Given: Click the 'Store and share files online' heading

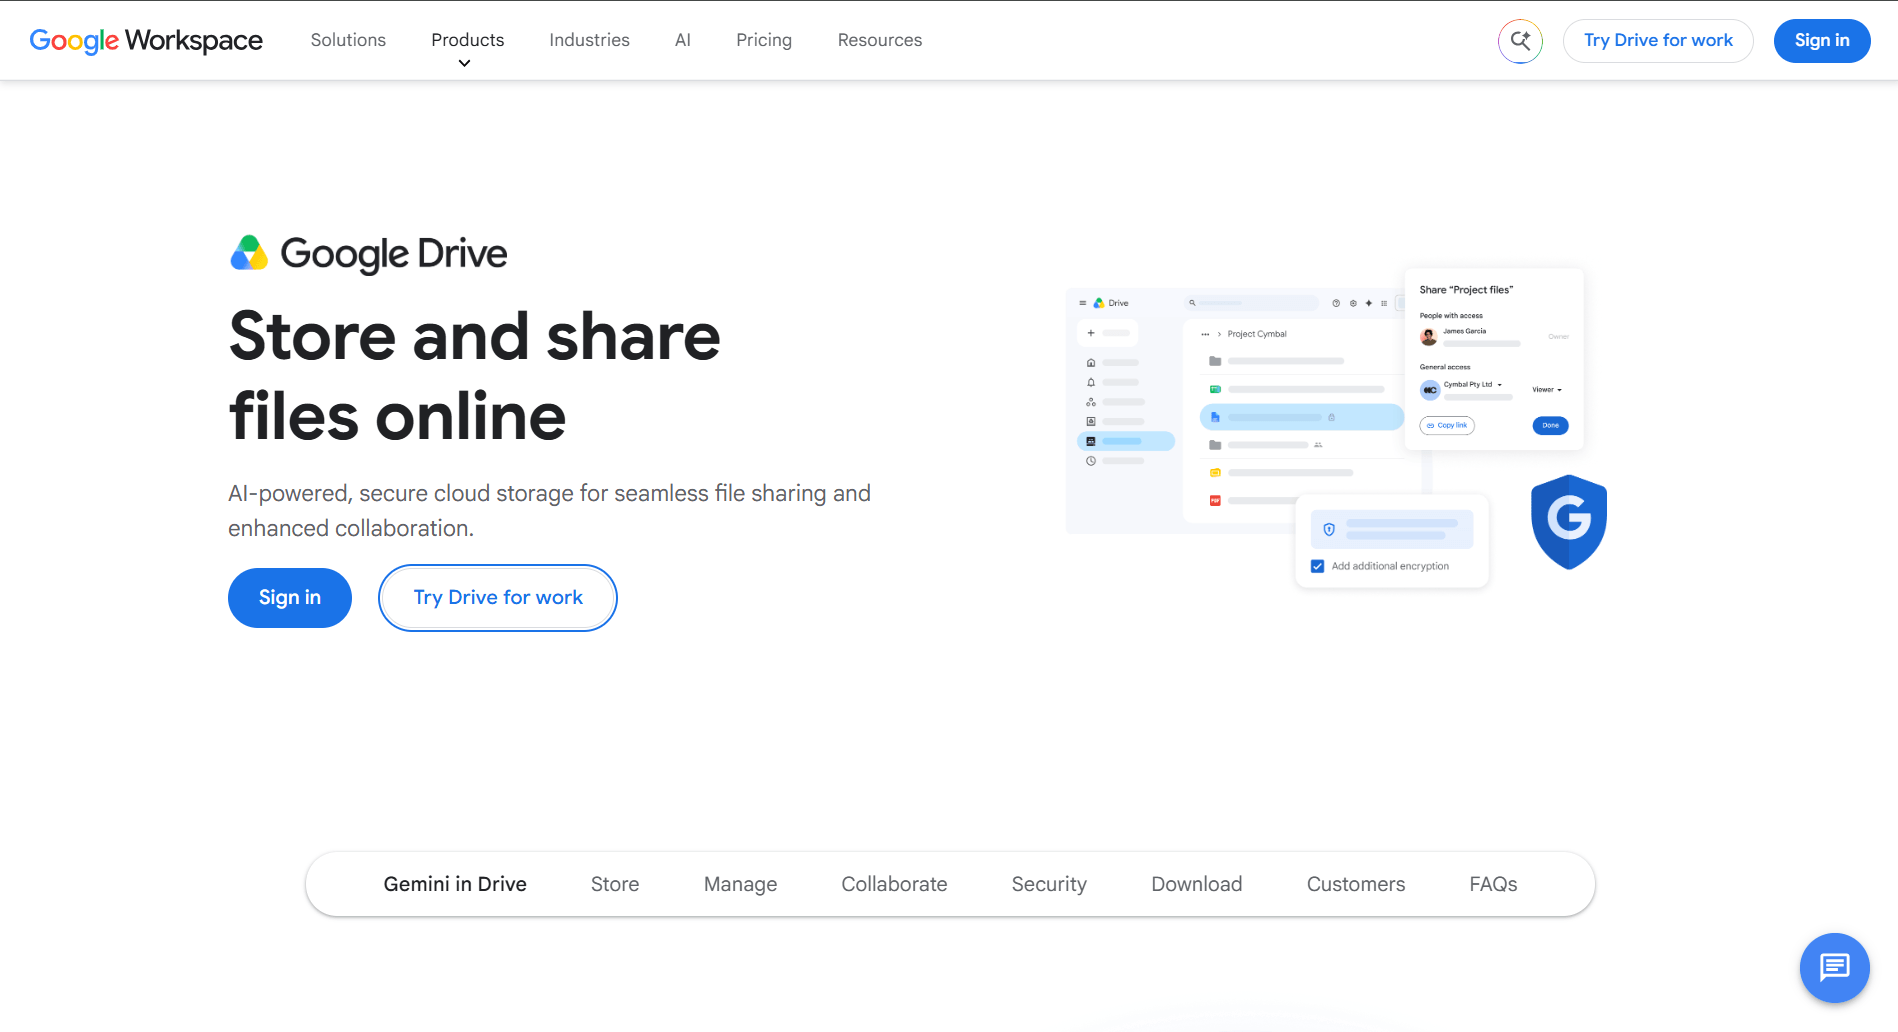Looking at the screenshot, I should (x=475, y=376).
